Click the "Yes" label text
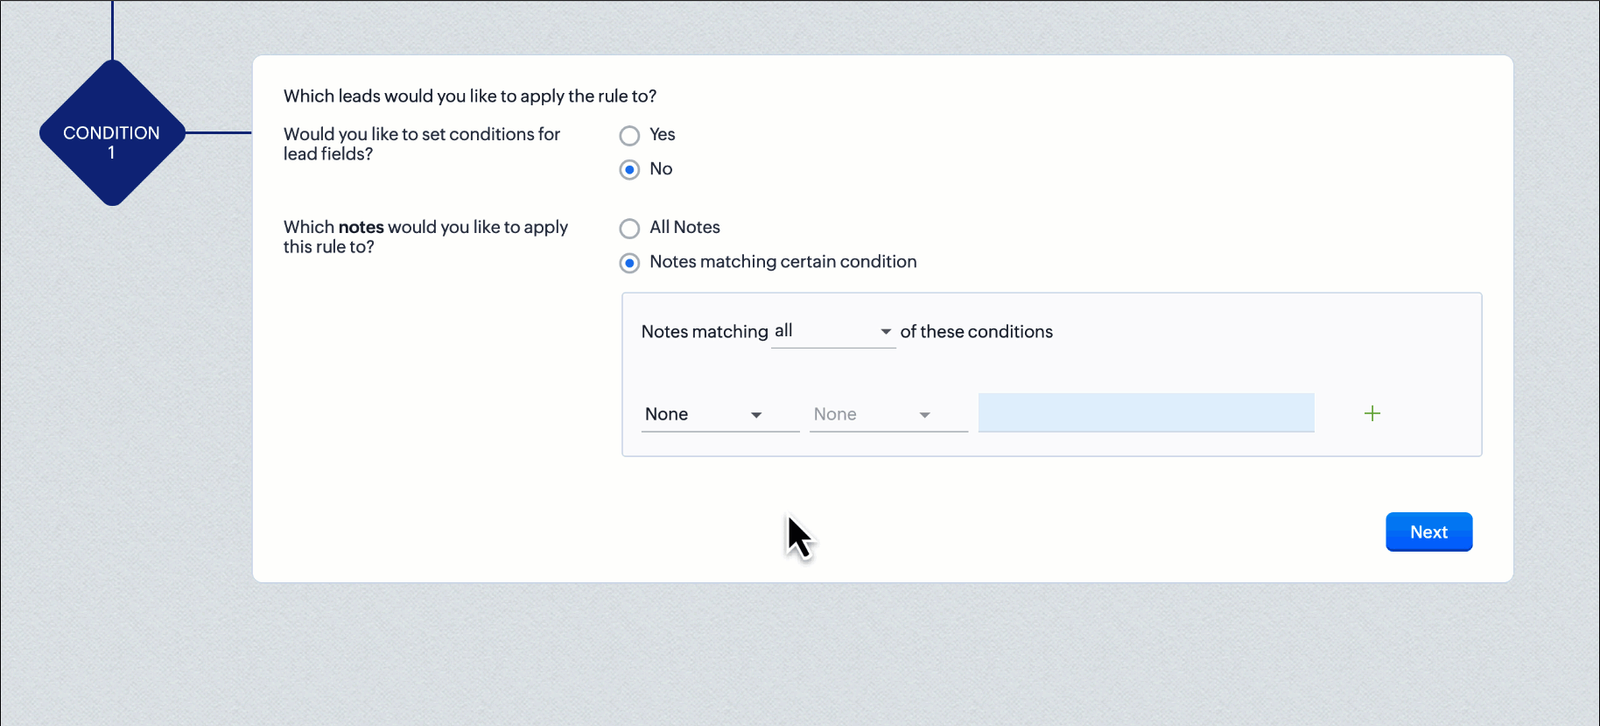The height and width of the screenshot is (726, 1600). [x=662, y=135]
